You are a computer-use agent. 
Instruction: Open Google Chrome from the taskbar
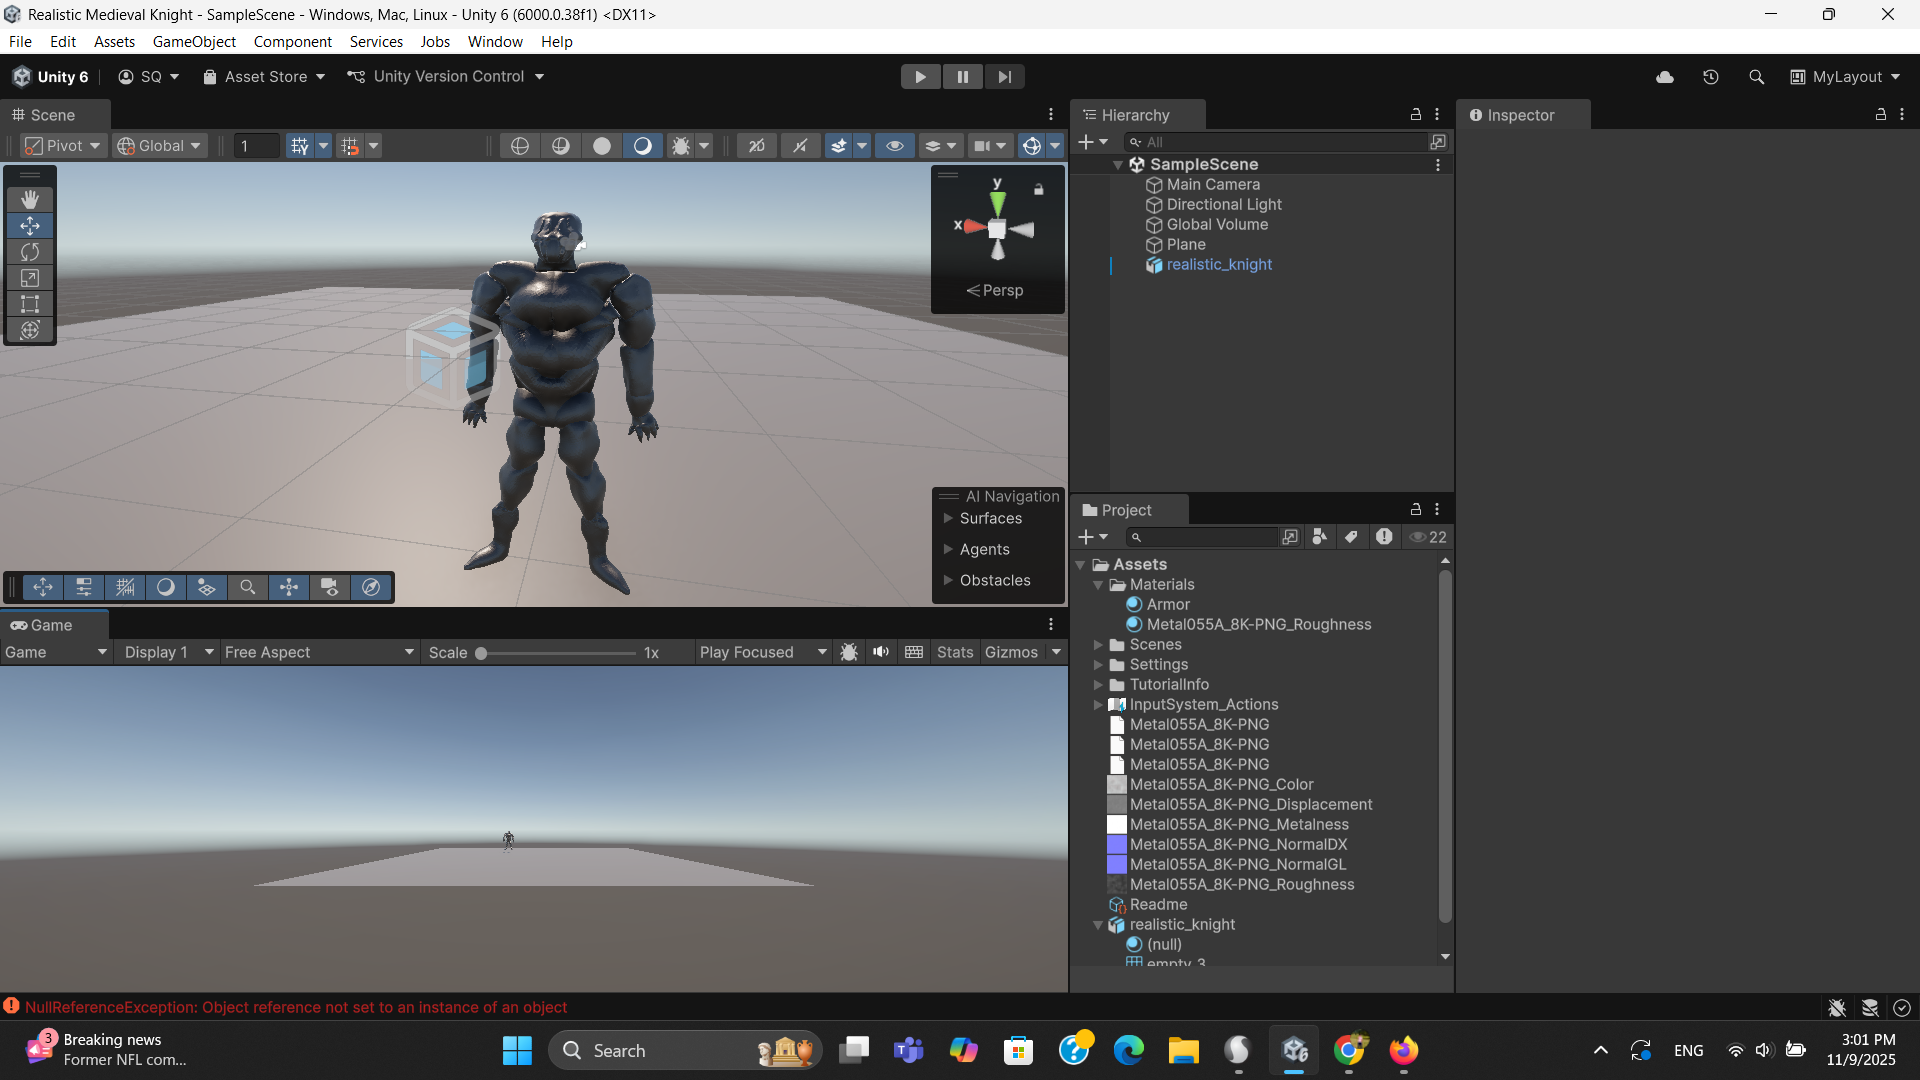pos(1349,1050)
